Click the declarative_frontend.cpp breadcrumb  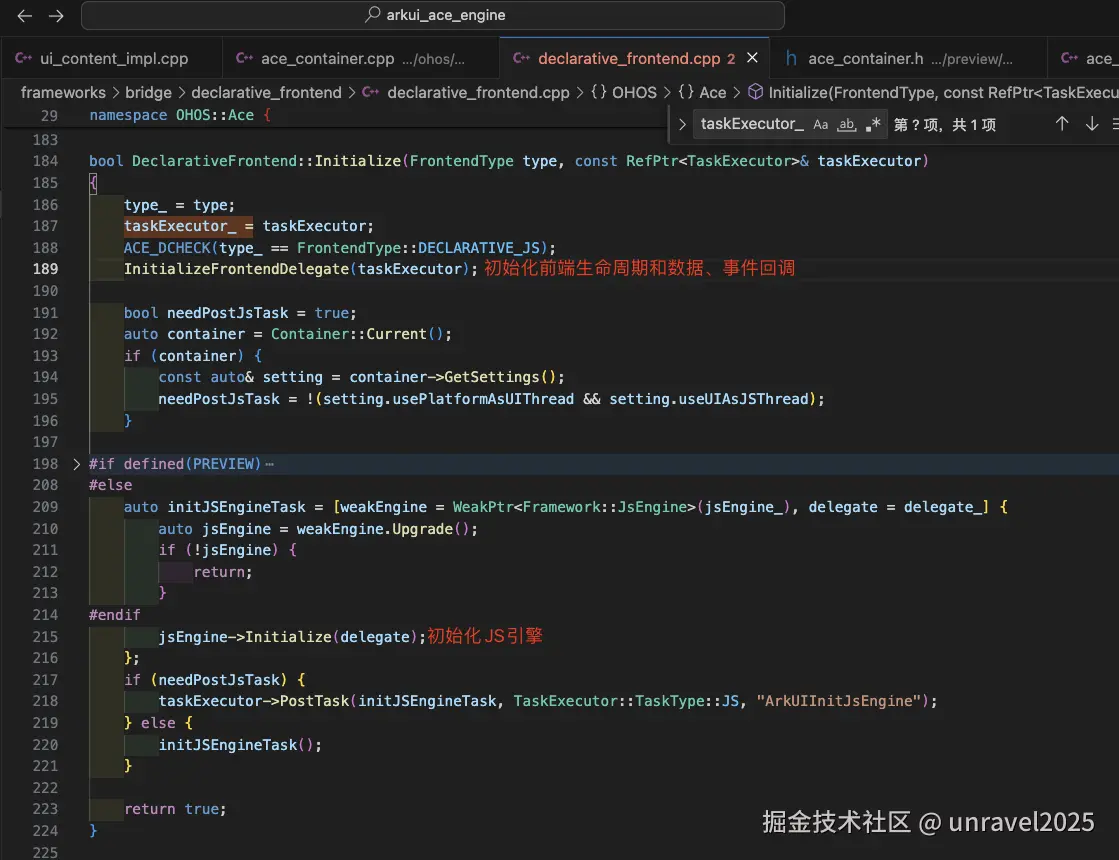[x=467, y=93]
